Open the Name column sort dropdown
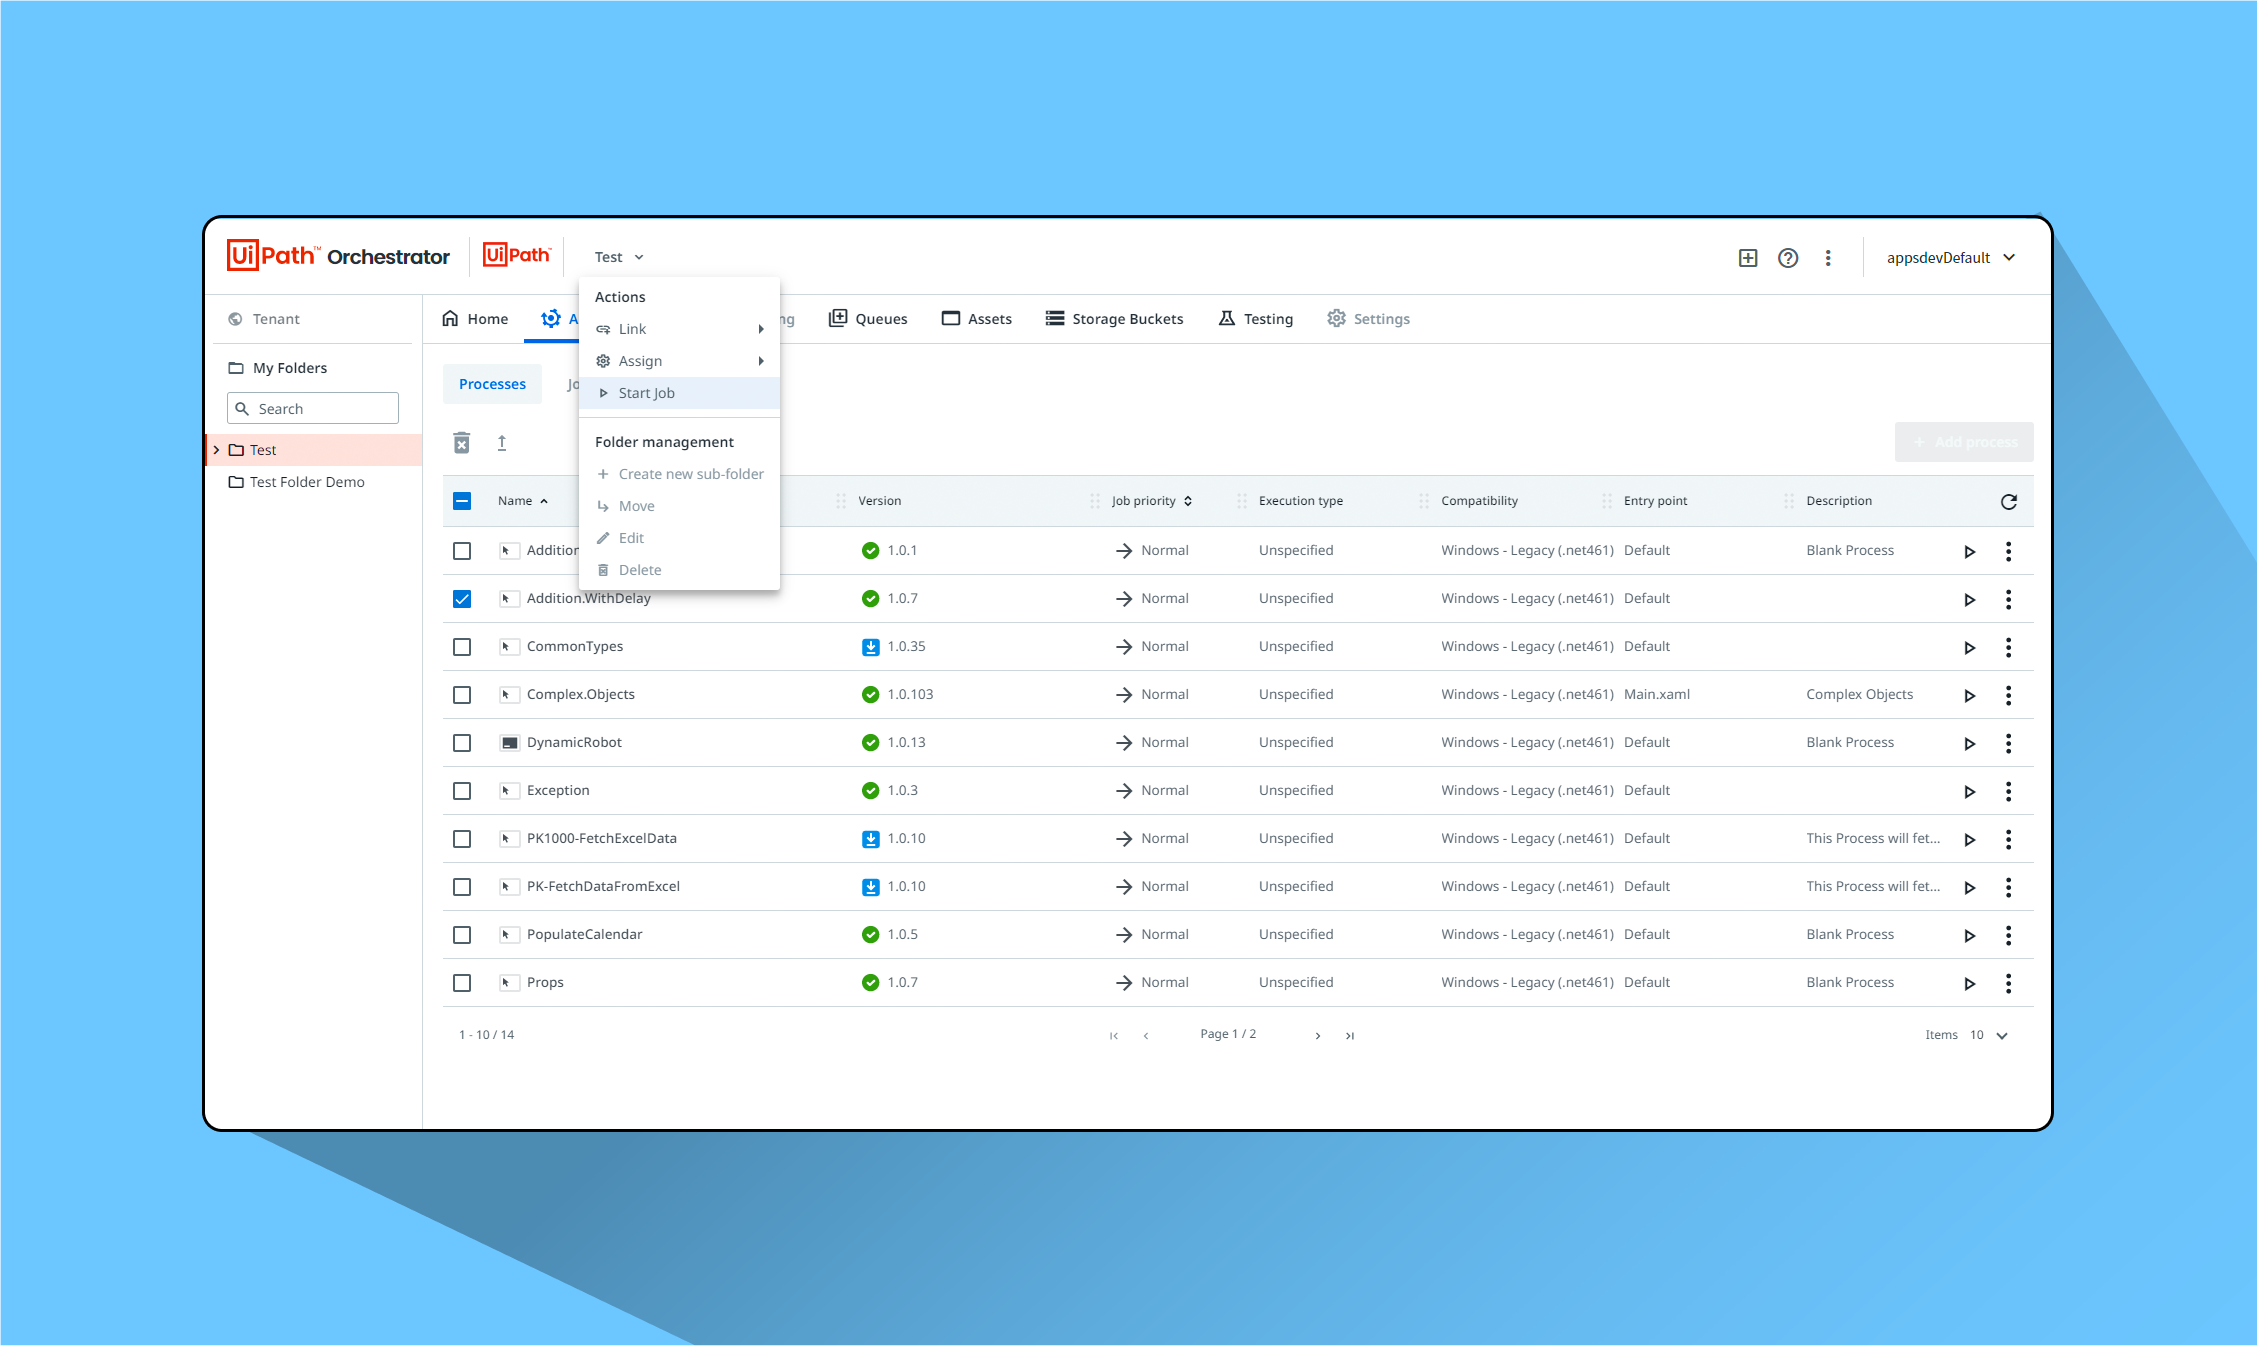The height and width of the screenshot is (1346, 2257). click(540, 498)
